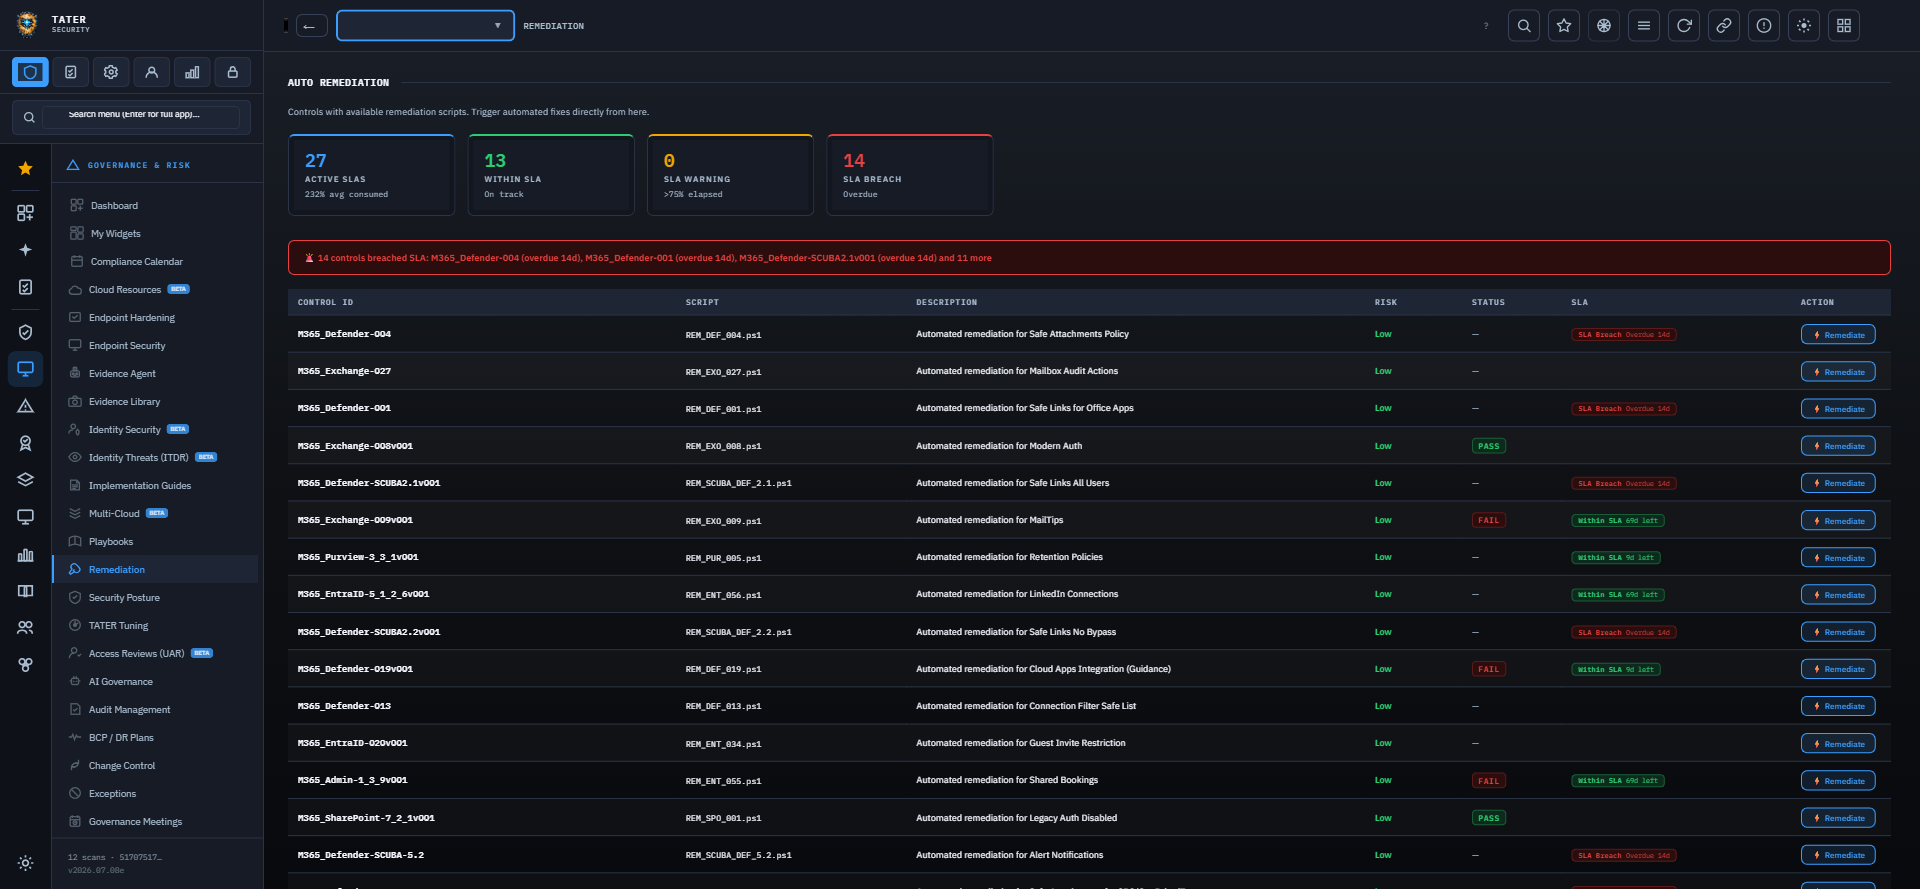The width and height of the screenshot is (1920, 889).
Task: Open Exceptions menu item
Action: [155, 793]
